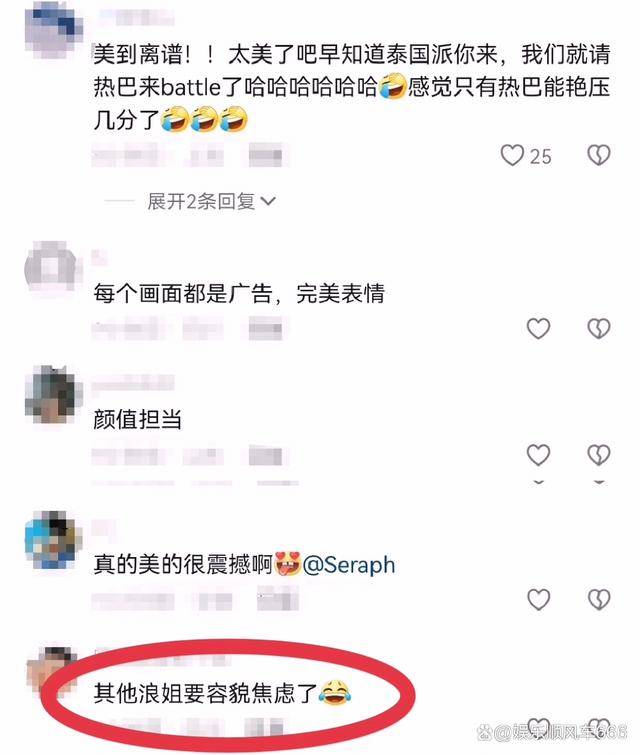Like the 颜值担当 comment
This screenshot has width=640, height=755.
point(538,455)
